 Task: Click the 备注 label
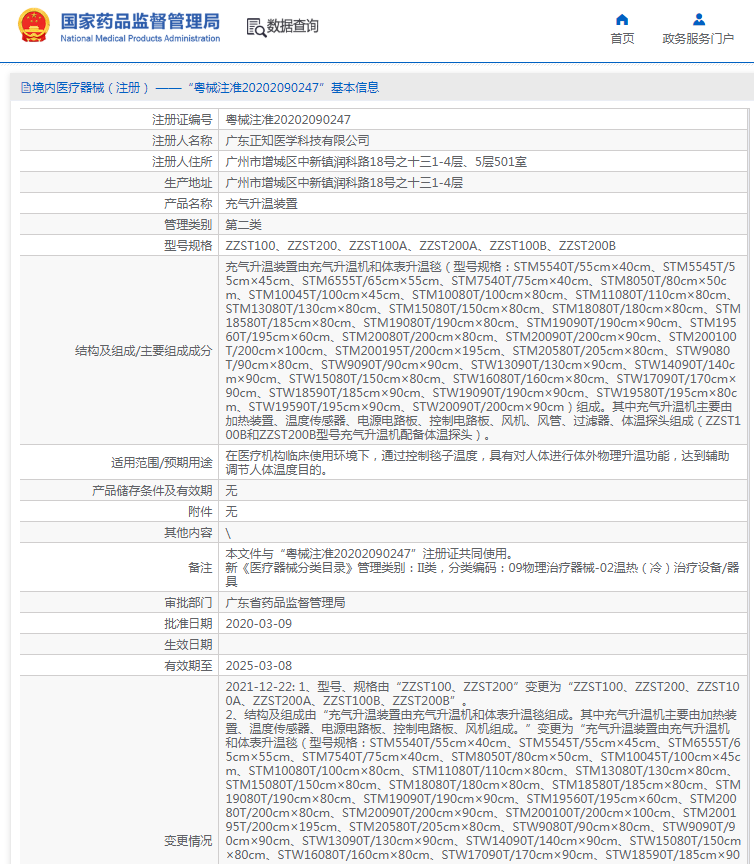[x=200, y=568]
